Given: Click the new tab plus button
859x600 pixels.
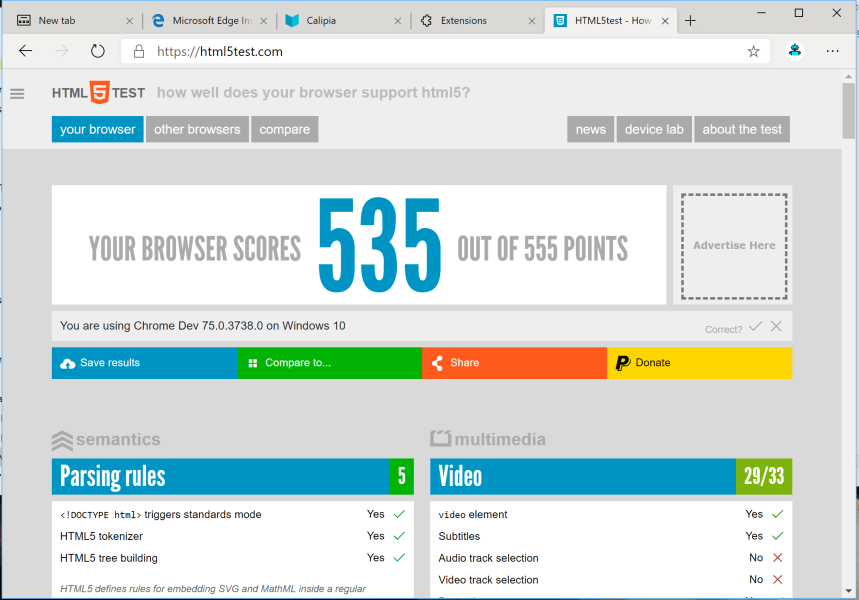Looking at the screenshot, I should click(x=690, y=20).
